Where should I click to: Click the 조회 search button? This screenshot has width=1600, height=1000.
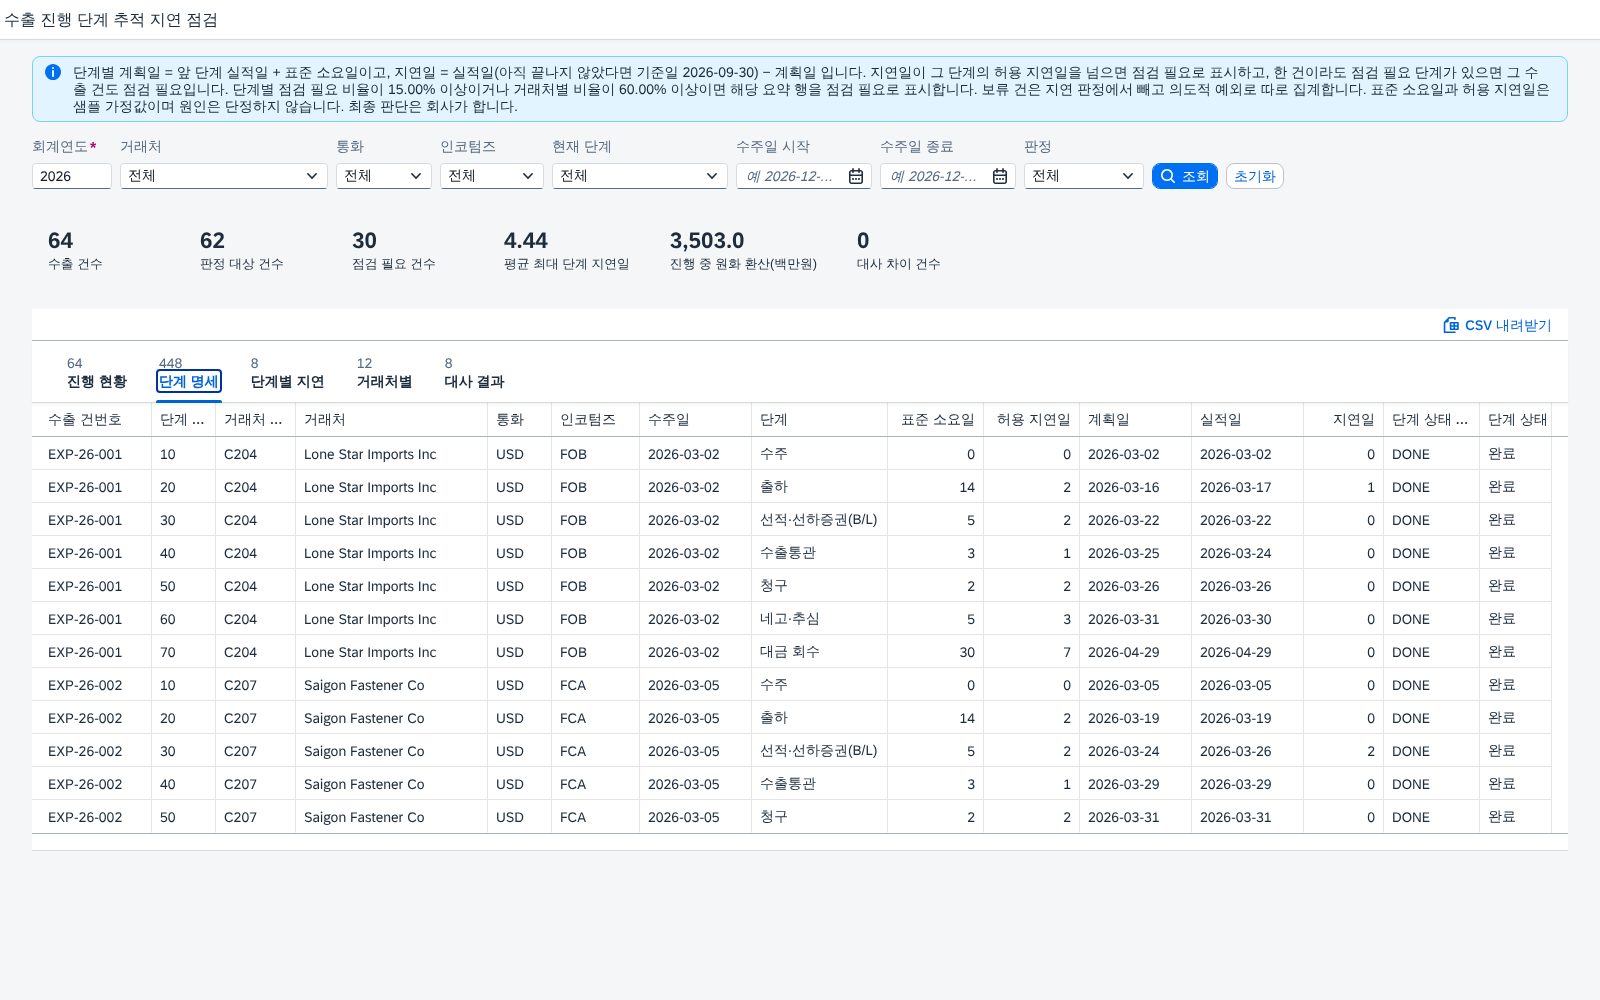(1185, 176)
